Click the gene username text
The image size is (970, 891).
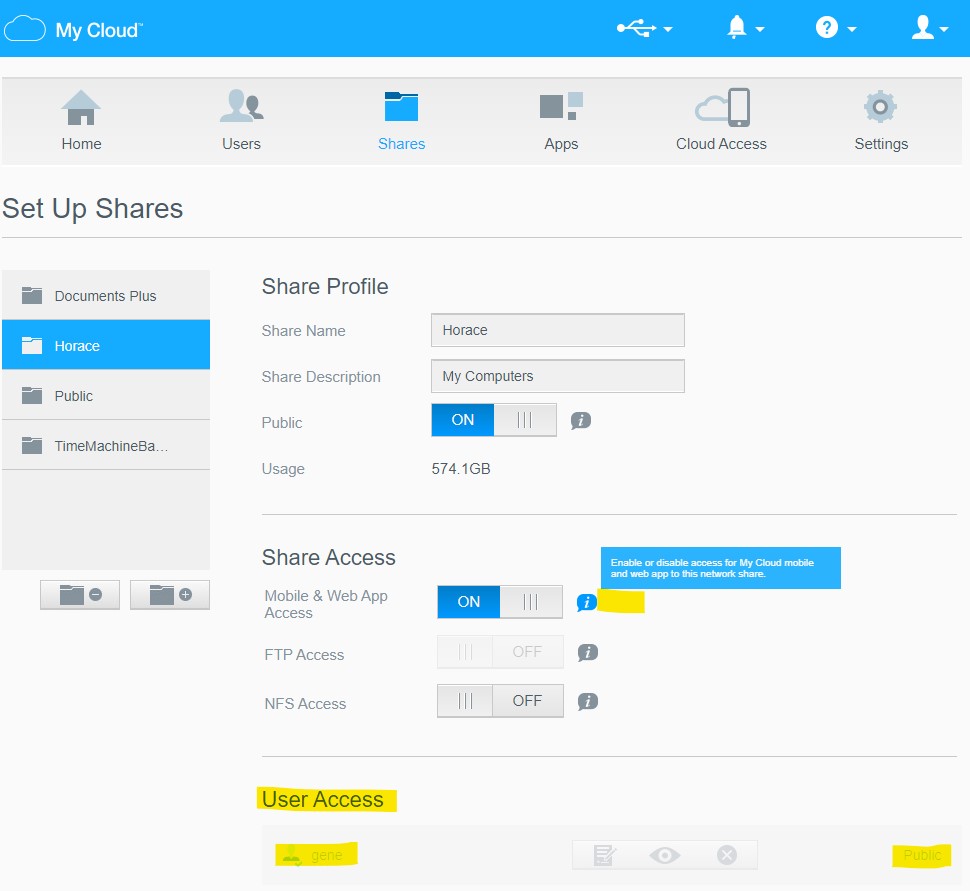[327, 855]
